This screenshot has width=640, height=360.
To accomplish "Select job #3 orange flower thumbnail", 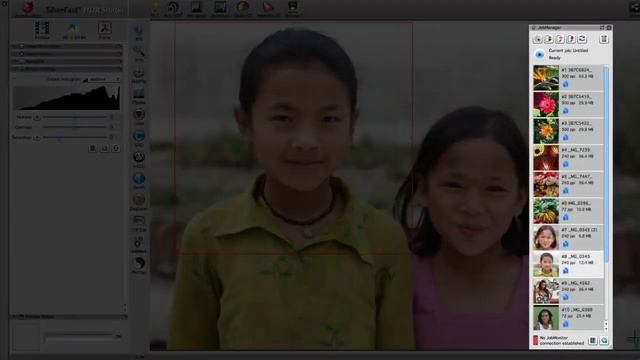I will point(546,131).
